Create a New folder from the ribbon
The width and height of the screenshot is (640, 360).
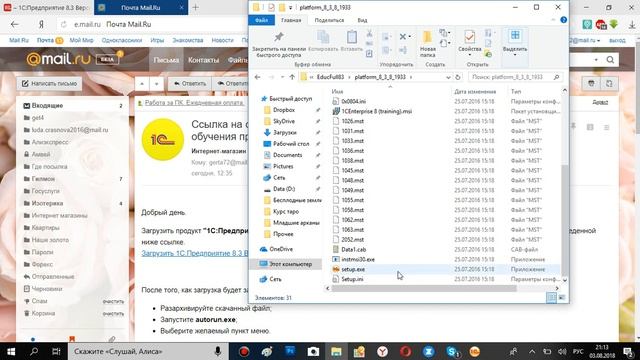pos(427,44)
